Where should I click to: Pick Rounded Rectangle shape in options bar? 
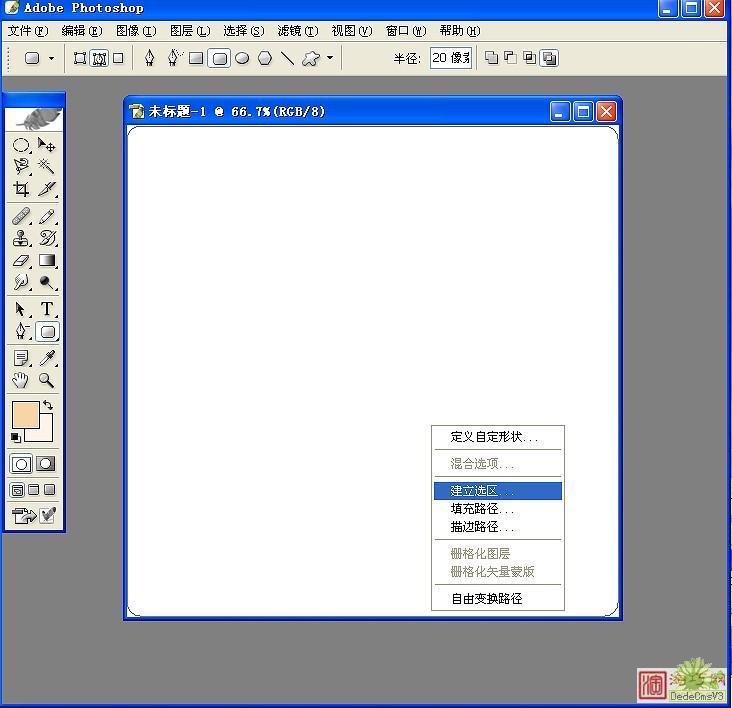coord(219,58)
